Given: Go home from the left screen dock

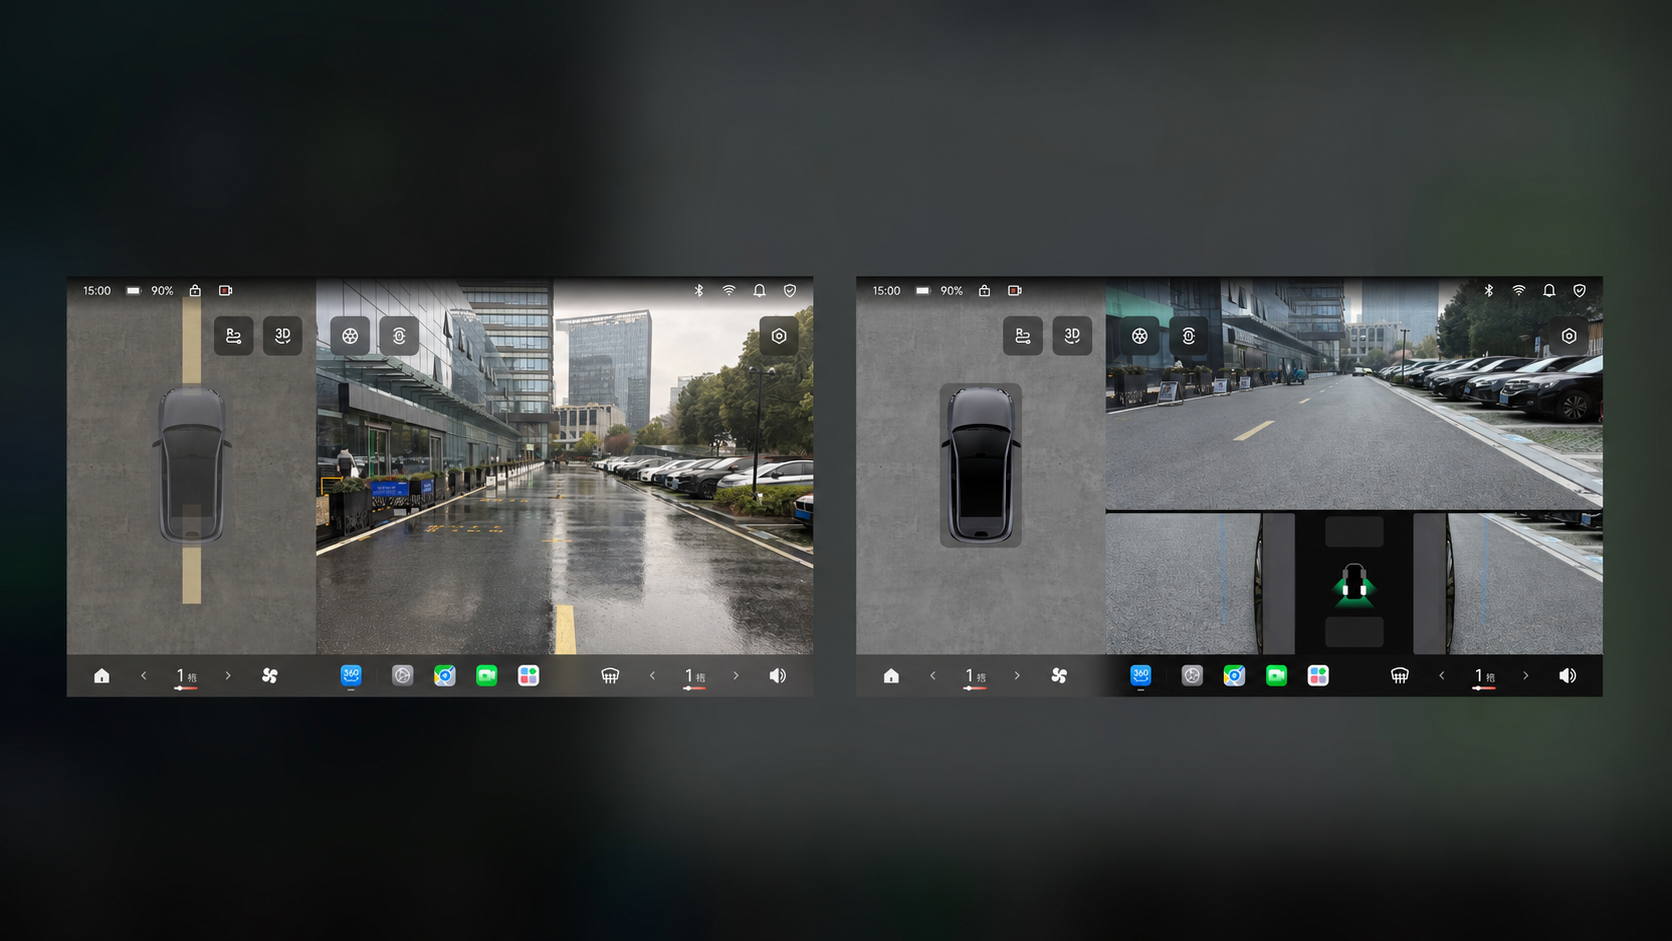Looking at the screenshot, I should click(102, 676).
